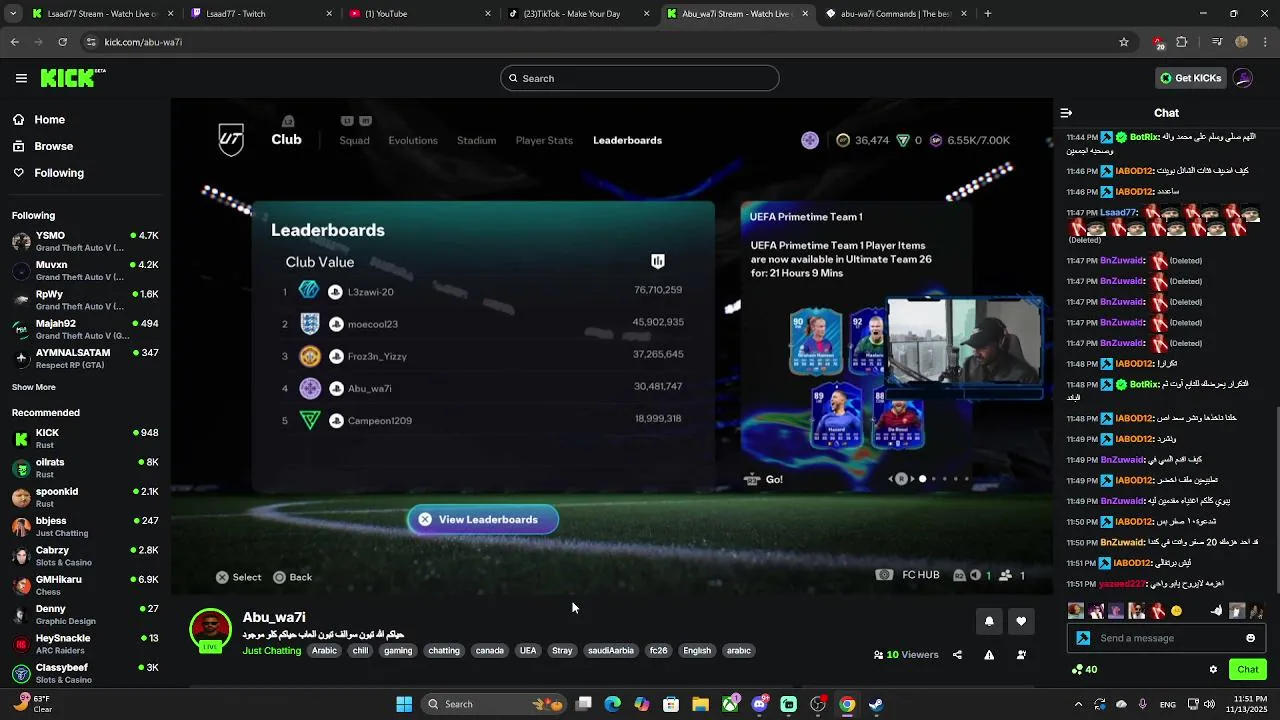Click the host or clip icon beside report
1280x720 pixels.
(1021, 655)
